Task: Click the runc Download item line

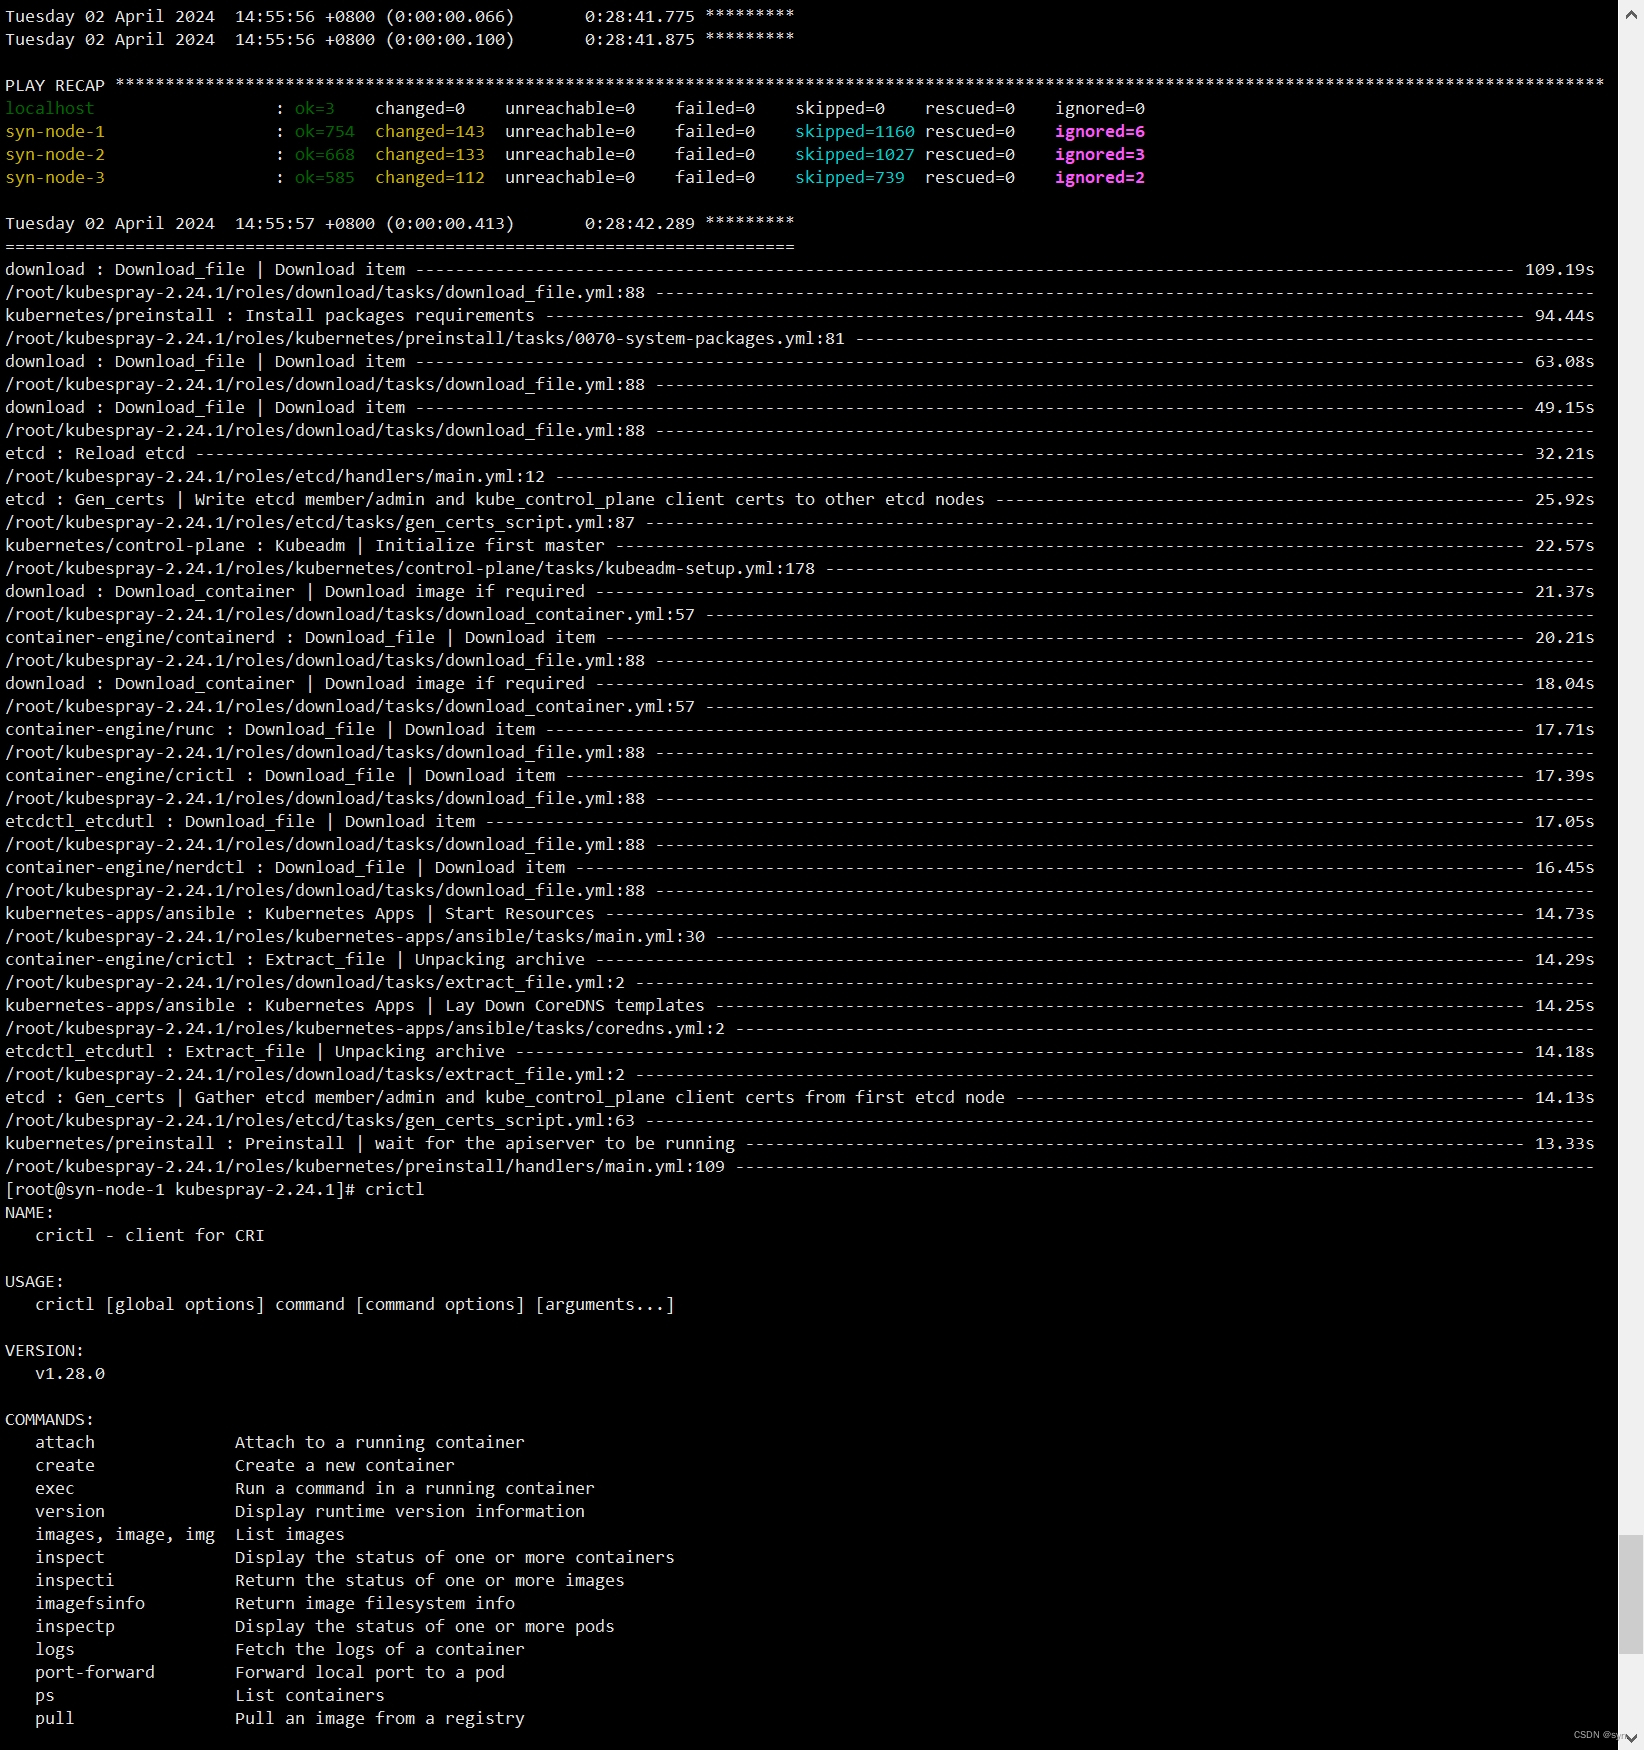Action: click(800, 729)
